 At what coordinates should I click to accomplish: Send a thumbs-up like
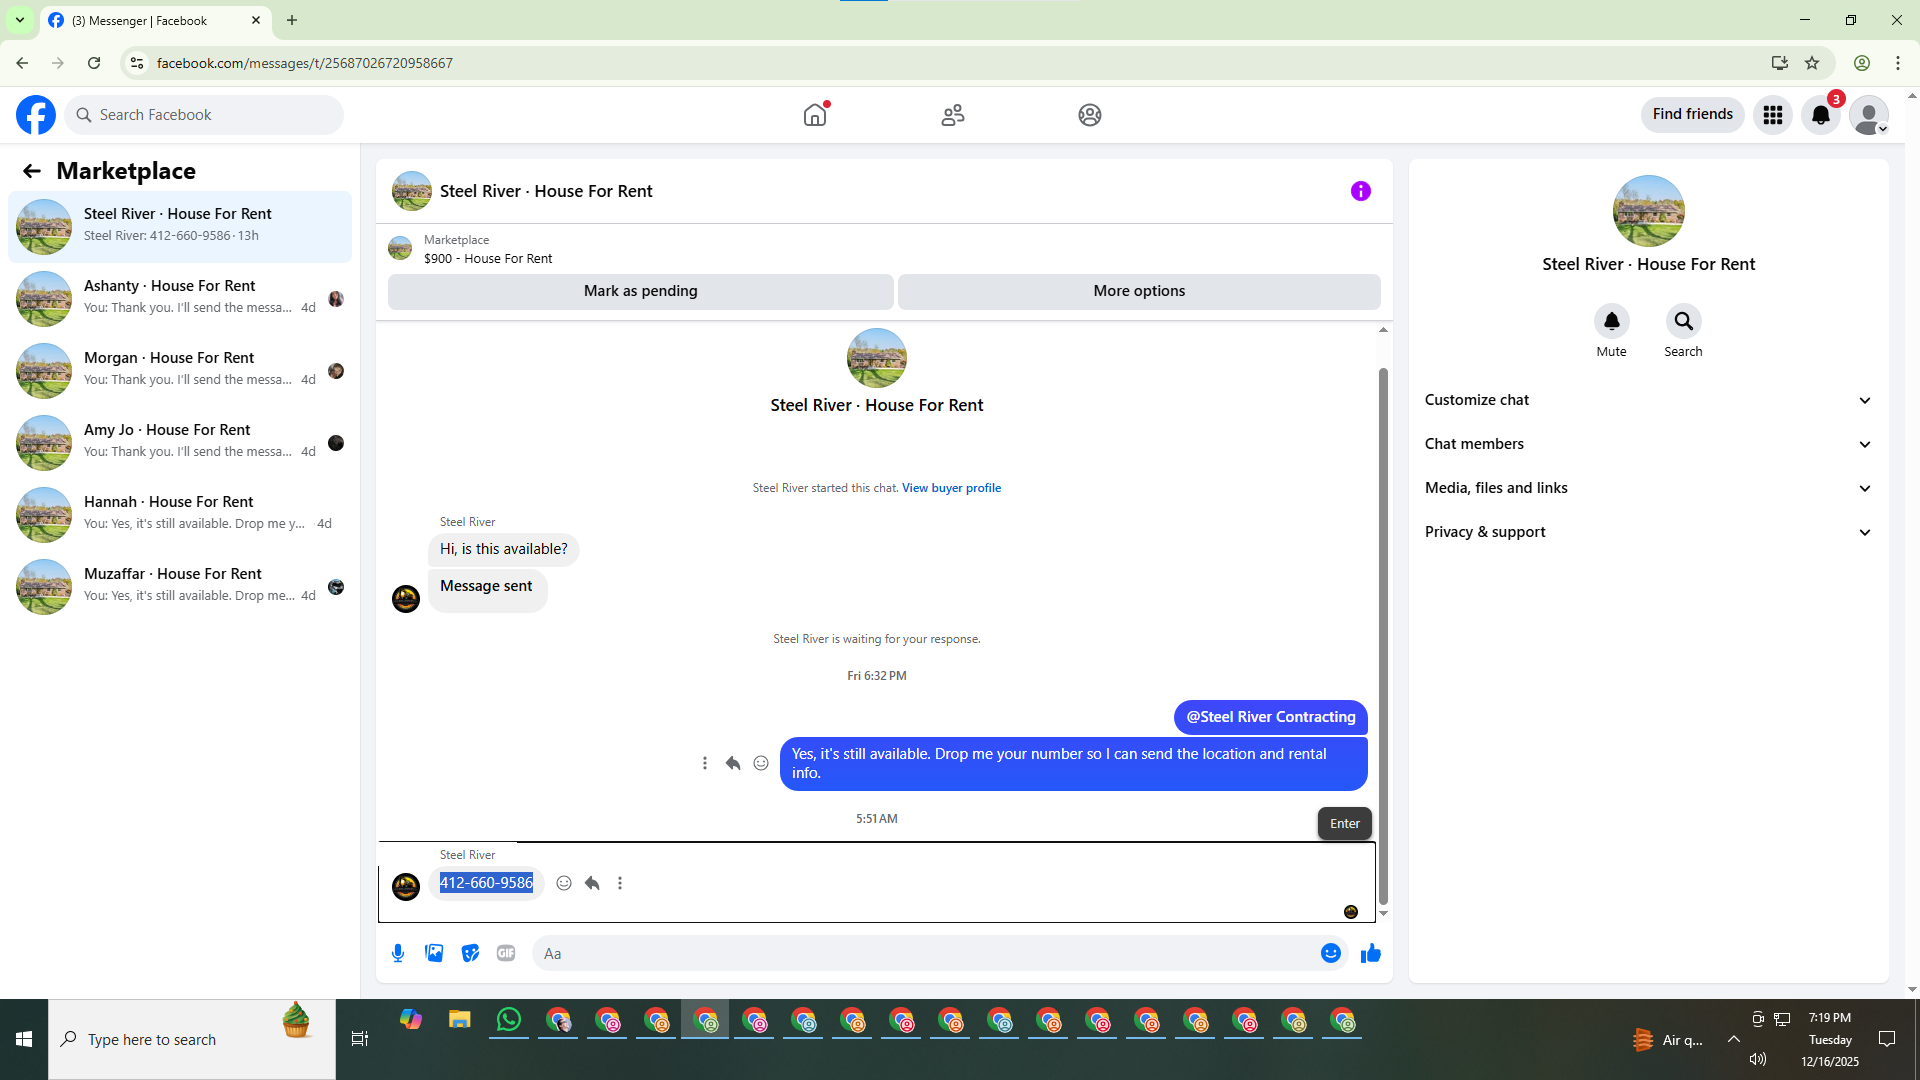[x=1371, y=953]
